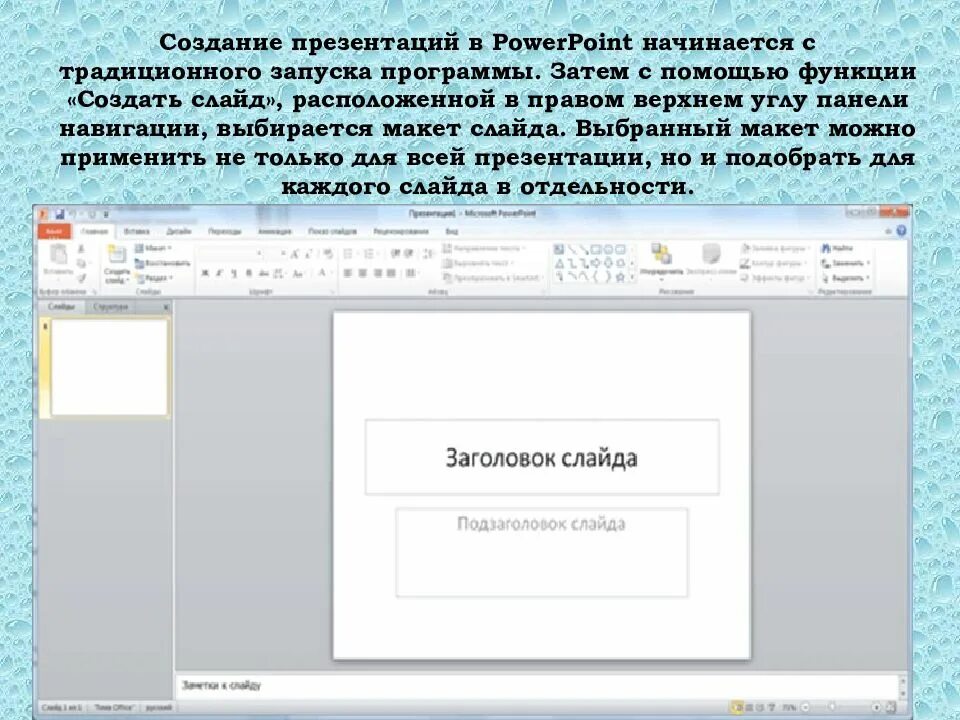This screenshot has width=960, height=720.
Task: Click the increase indent icon
Action: pyautogui.click(x=408, y=253)
